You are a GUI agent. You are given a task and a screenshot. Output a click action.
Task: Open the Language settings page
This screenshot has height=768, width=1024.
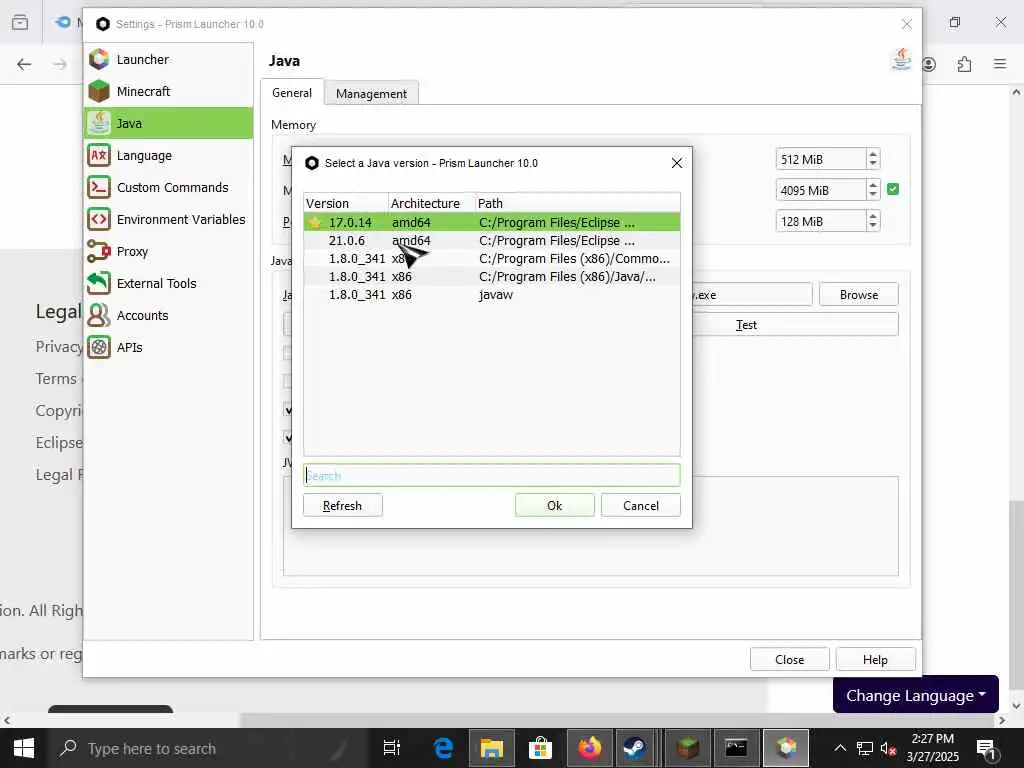click(168, 155)
